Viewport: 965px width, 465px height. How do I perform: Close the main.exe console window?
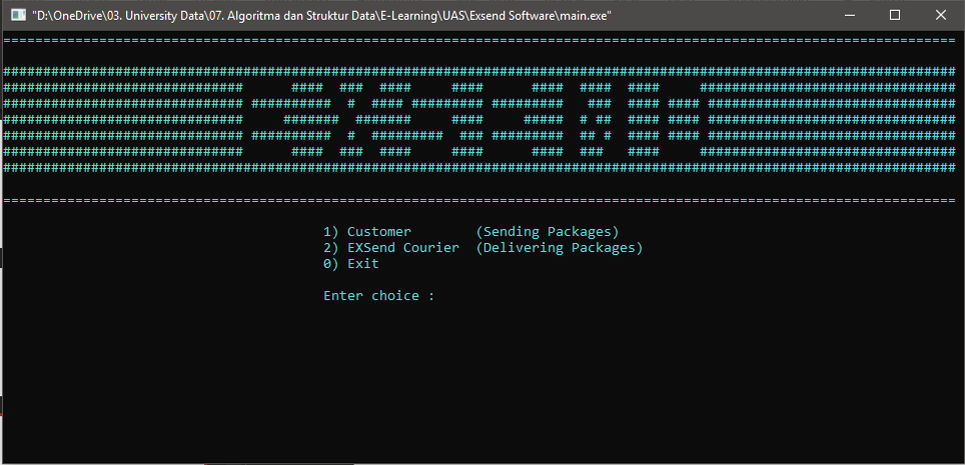point(941,15)
